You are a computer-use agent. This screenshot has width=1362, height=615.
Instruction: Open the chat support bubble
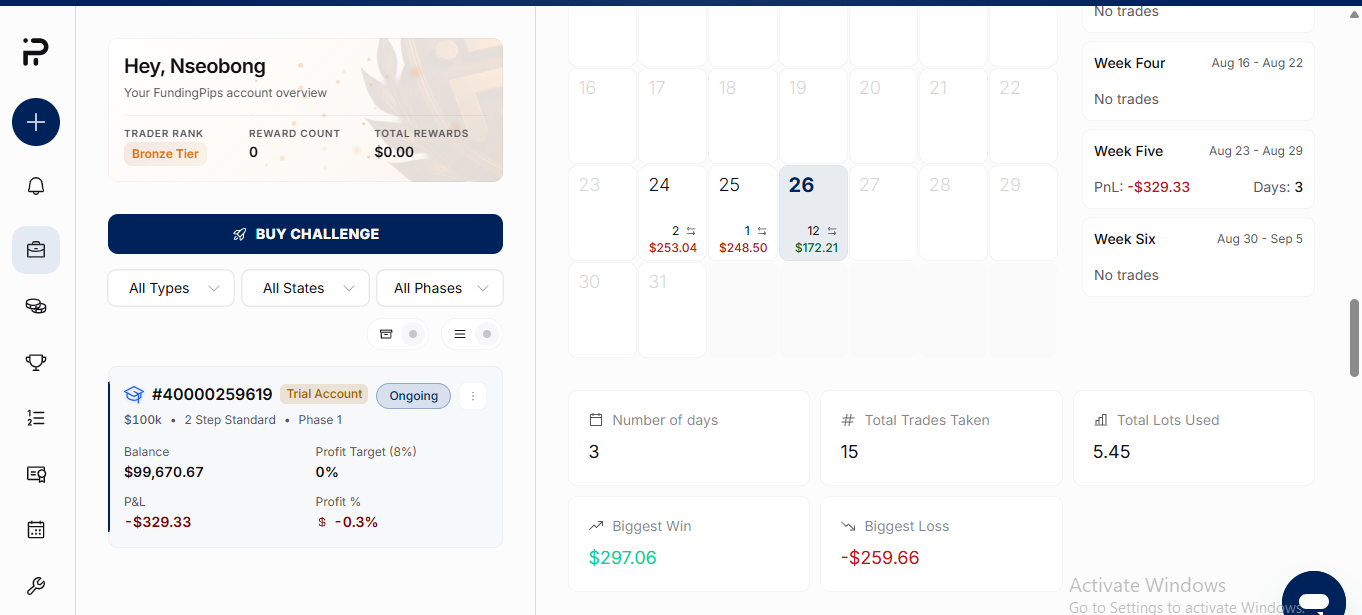(1314, 597)
